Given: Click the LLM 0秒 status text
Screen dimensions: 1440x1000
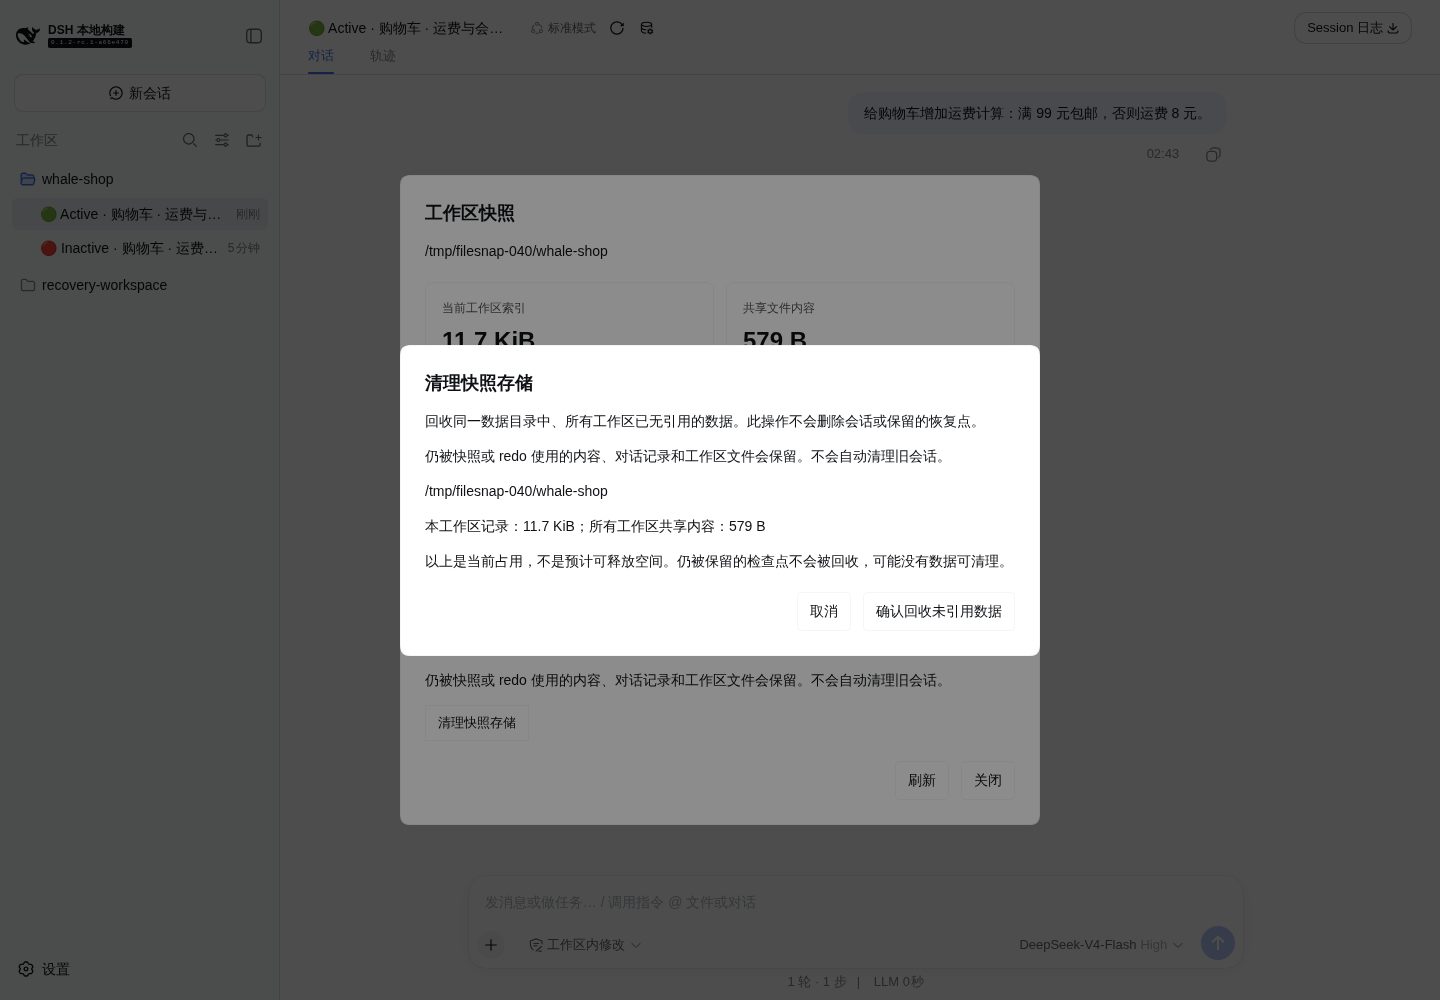Looking at the screenshot, I should point(898,982).
